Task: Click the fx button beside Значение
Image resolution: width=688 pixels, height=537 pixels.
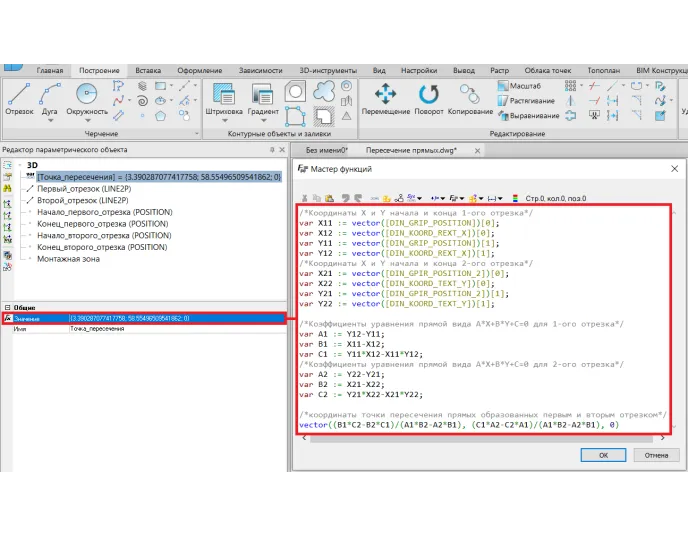Action: [7, 319]
